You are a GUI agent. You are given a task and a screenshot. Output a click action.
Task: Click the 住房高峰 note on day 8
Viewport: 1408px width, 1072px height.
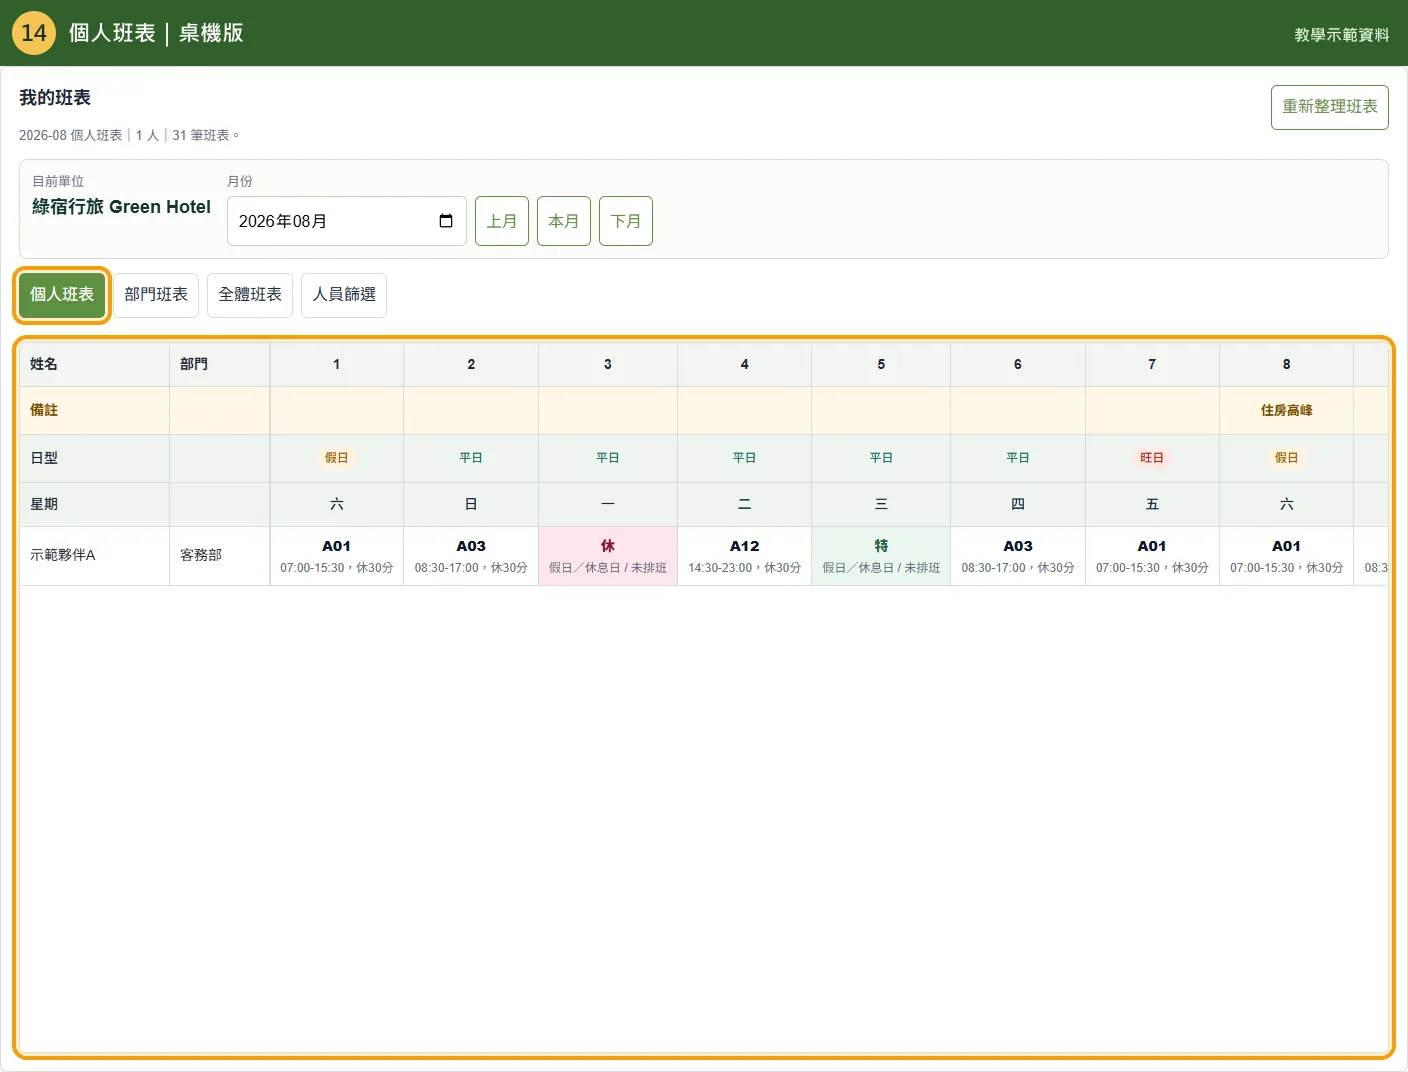pyautogui.click(x=1287, y=411)
